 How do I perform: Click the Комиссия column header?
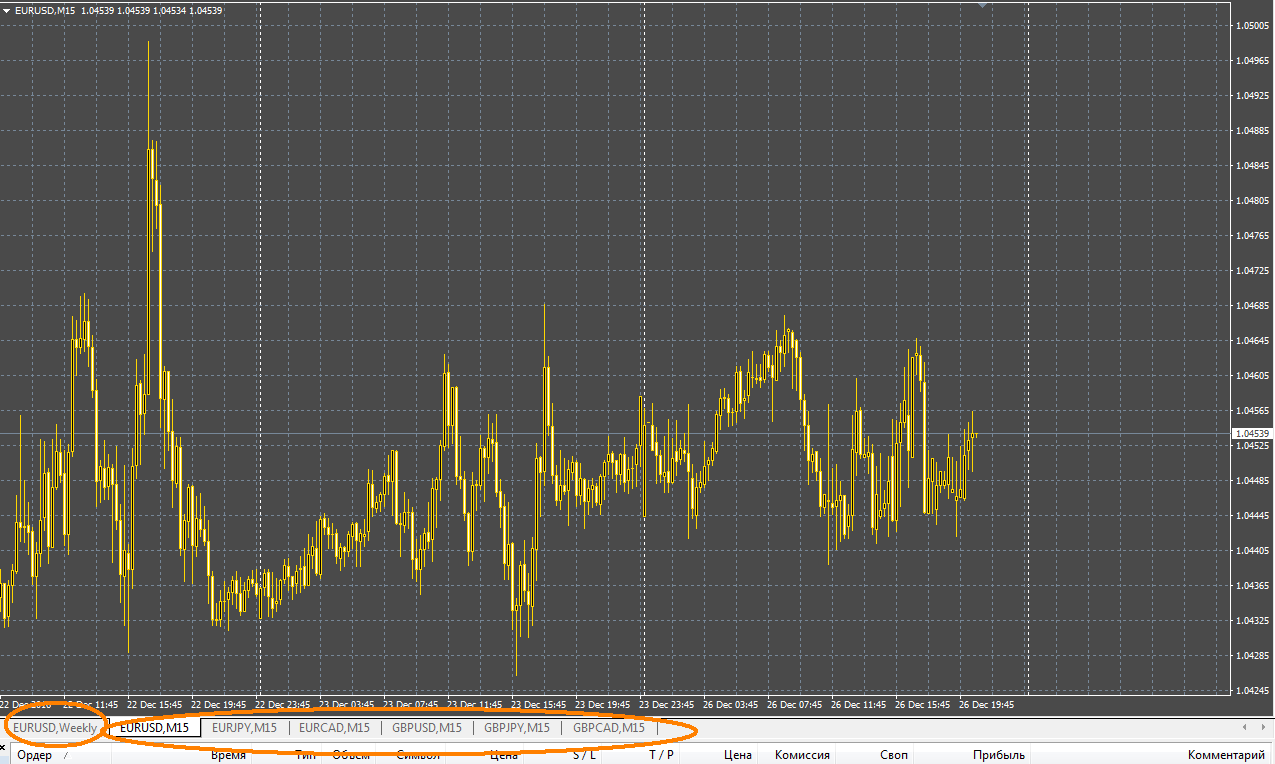point(802,755)
